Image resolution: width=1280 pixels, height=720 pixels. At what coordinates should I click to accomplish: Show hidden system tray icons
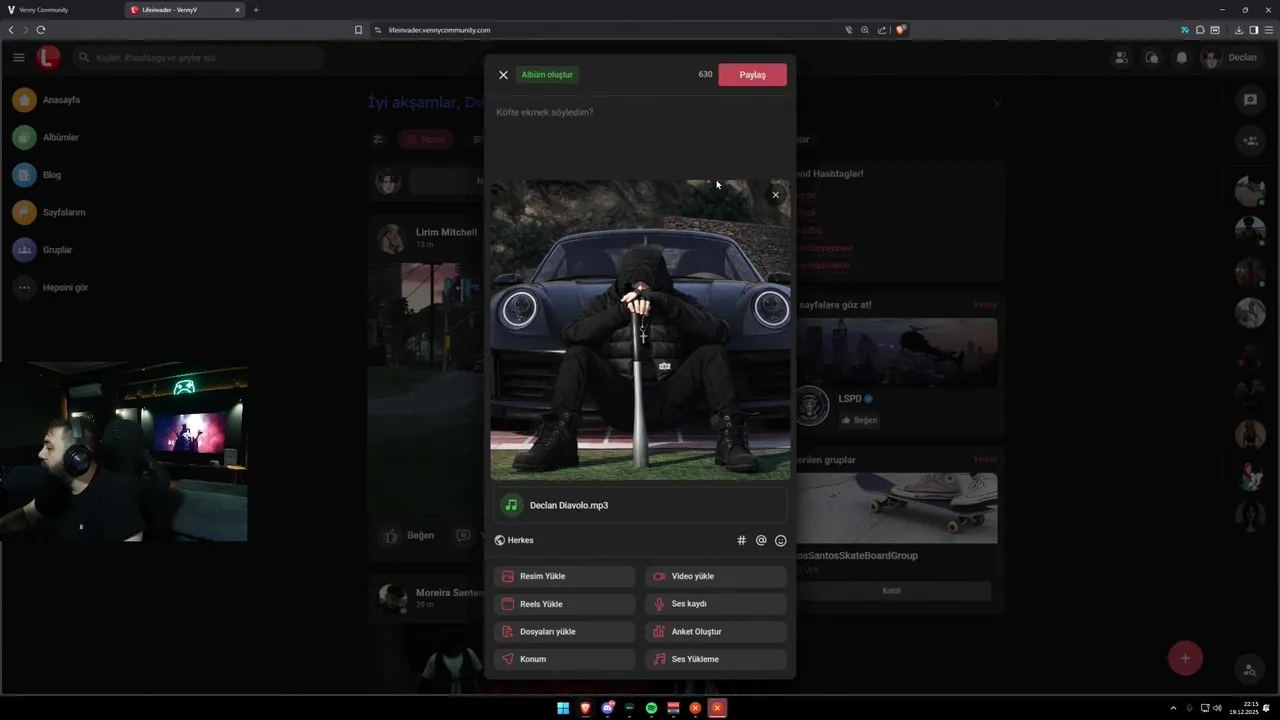[x=1173, y=708]
